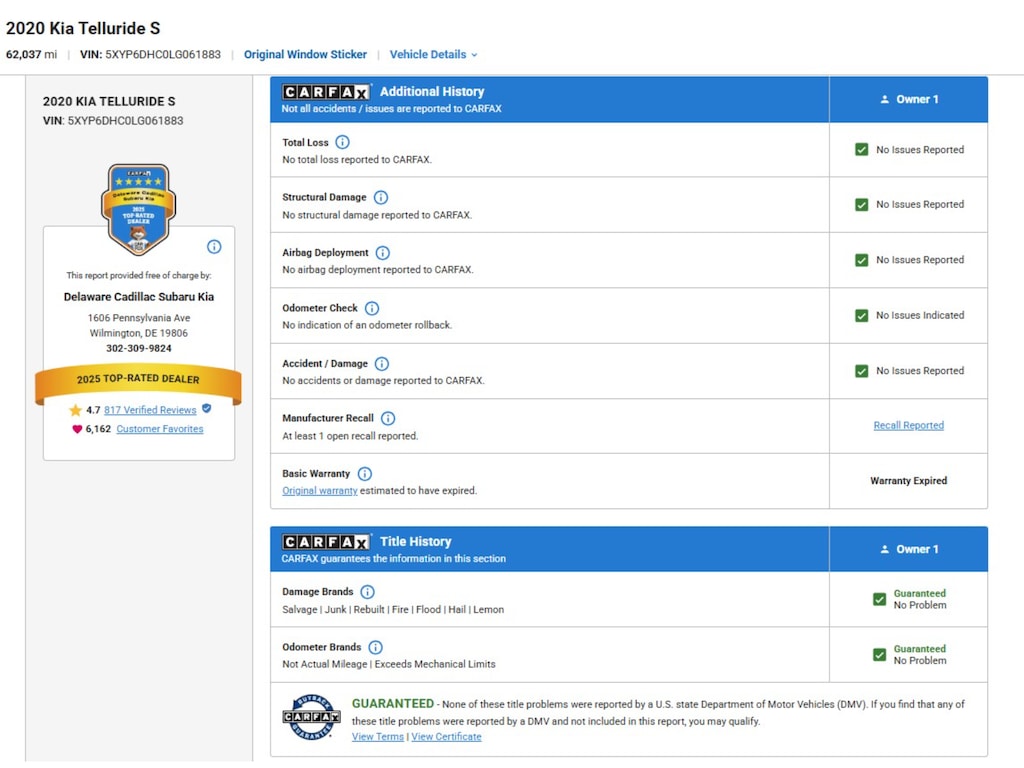Open the Manufacturer Recall info icon
The height and width of the screenshot is (768, 1024).
tap(388, 419)
